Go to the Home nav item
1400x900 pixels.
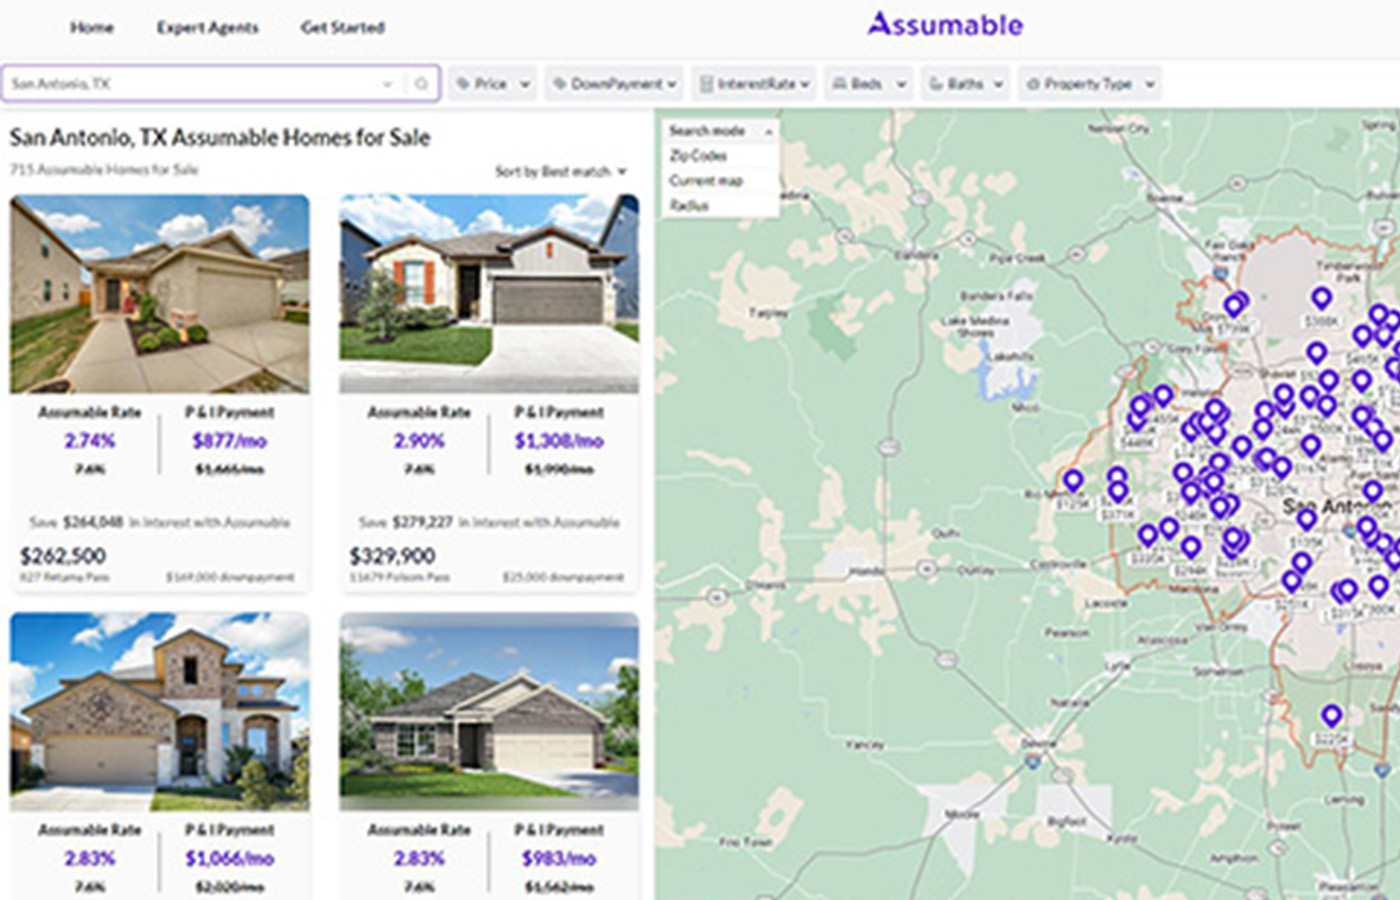tap(91, 27)
